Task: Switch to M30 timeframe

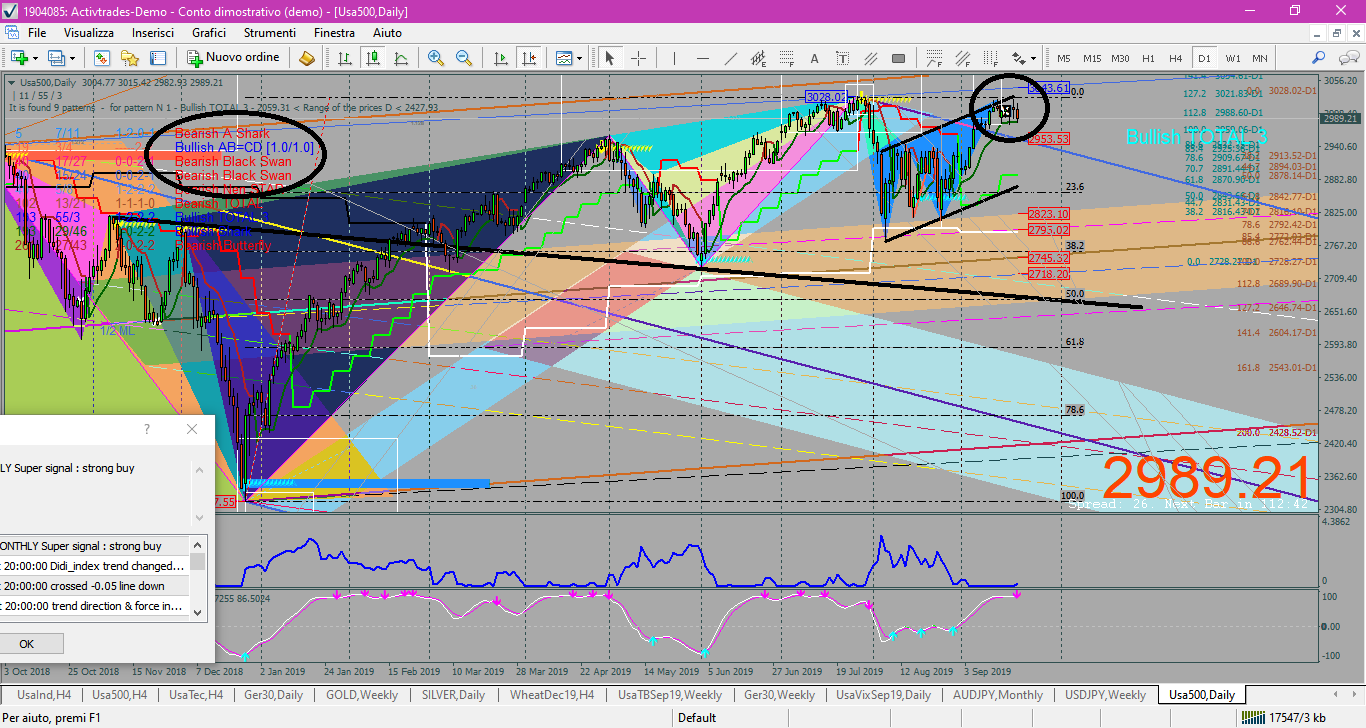Action: (1120, 58)
